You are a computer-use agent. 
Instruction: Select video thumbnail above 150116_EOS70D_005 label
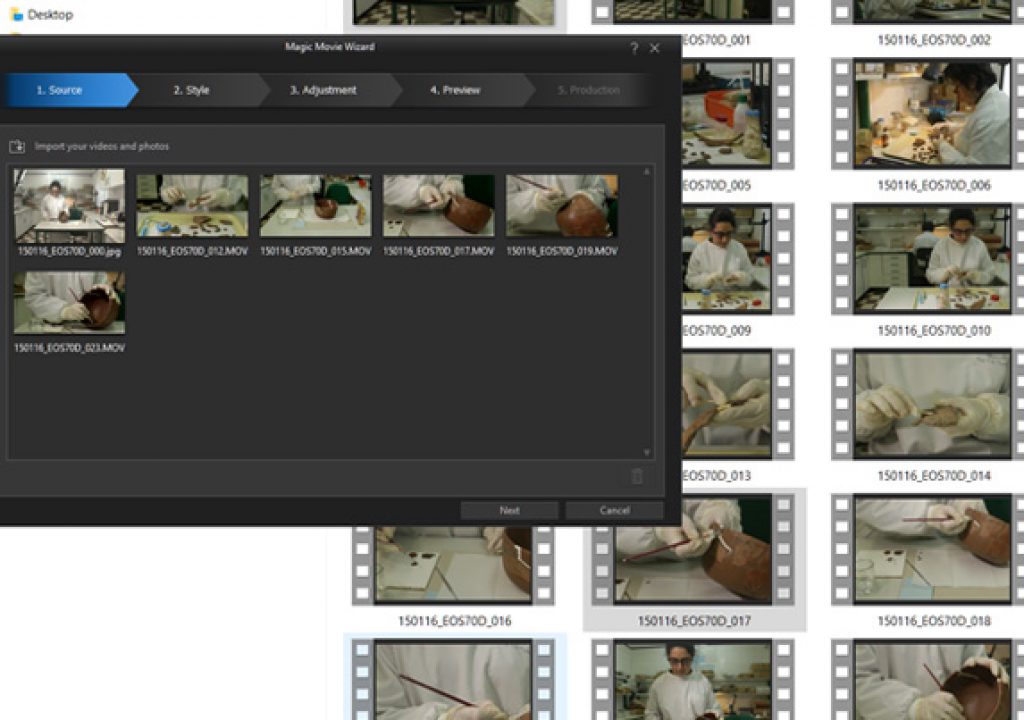pos(738,114)
